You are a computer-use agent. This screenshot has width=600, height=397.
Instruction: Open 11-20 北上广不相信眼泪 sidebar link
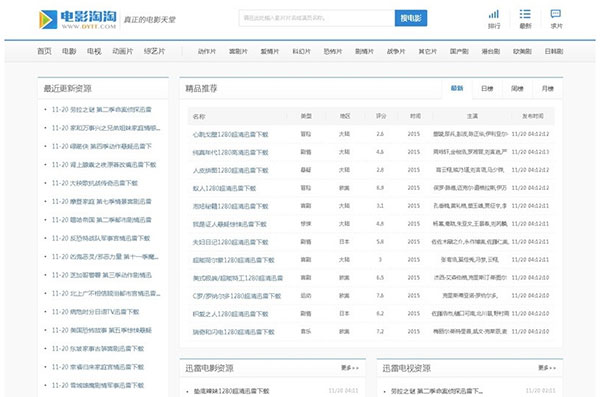pos(106,293)
